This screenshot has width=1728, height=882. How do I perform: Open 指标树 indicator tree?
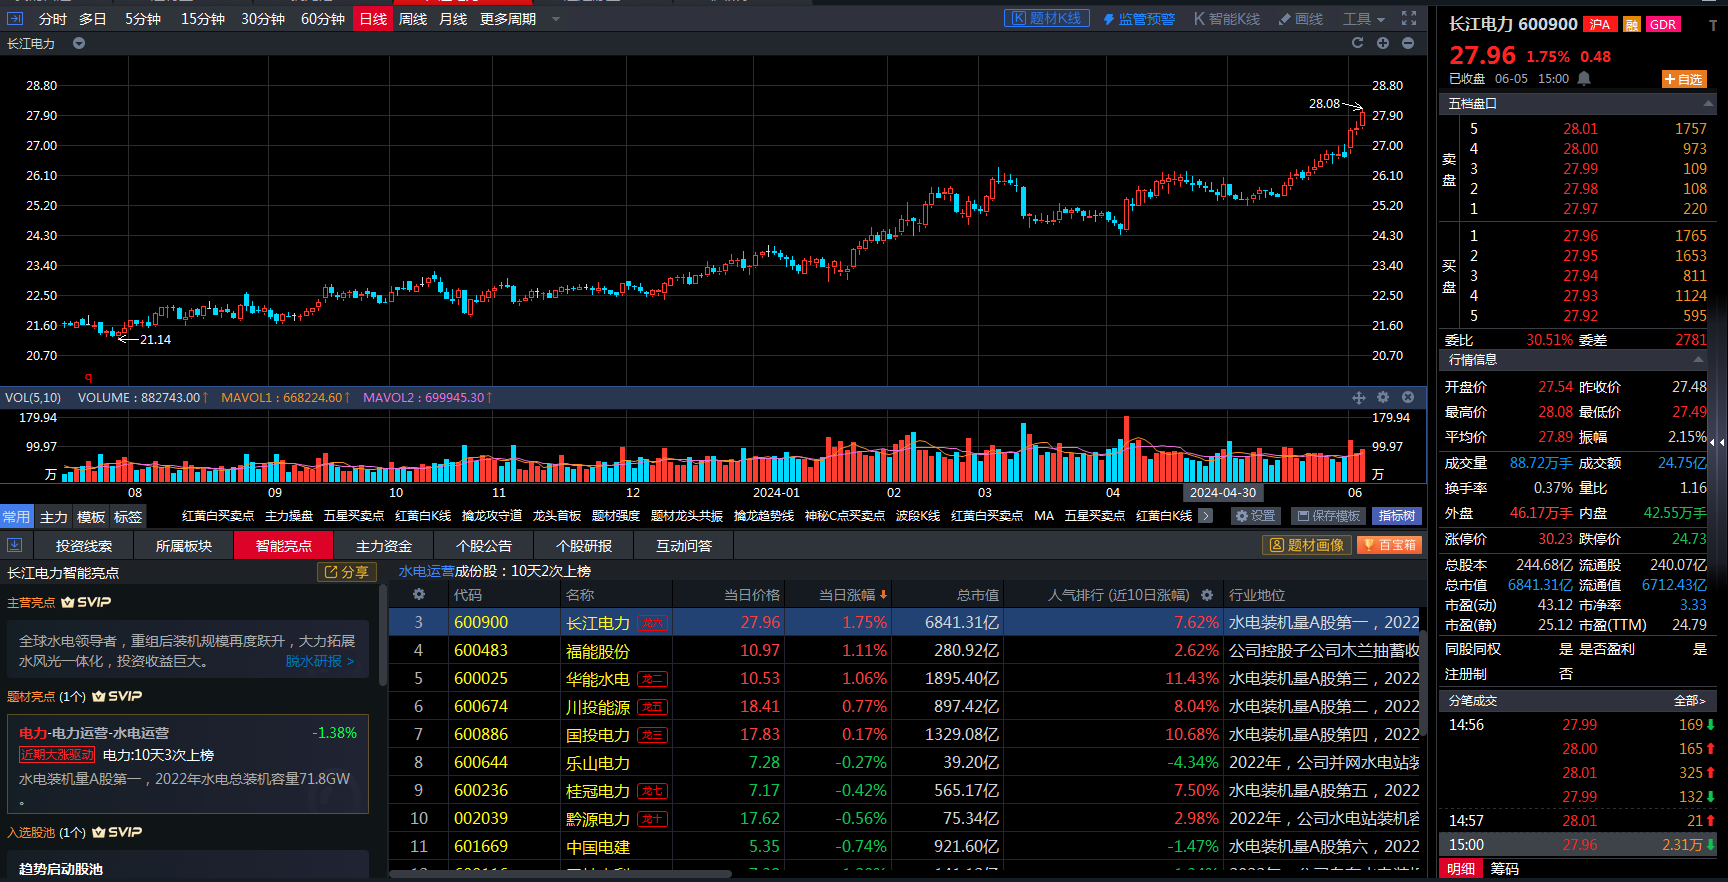(x=1397, y=516)
